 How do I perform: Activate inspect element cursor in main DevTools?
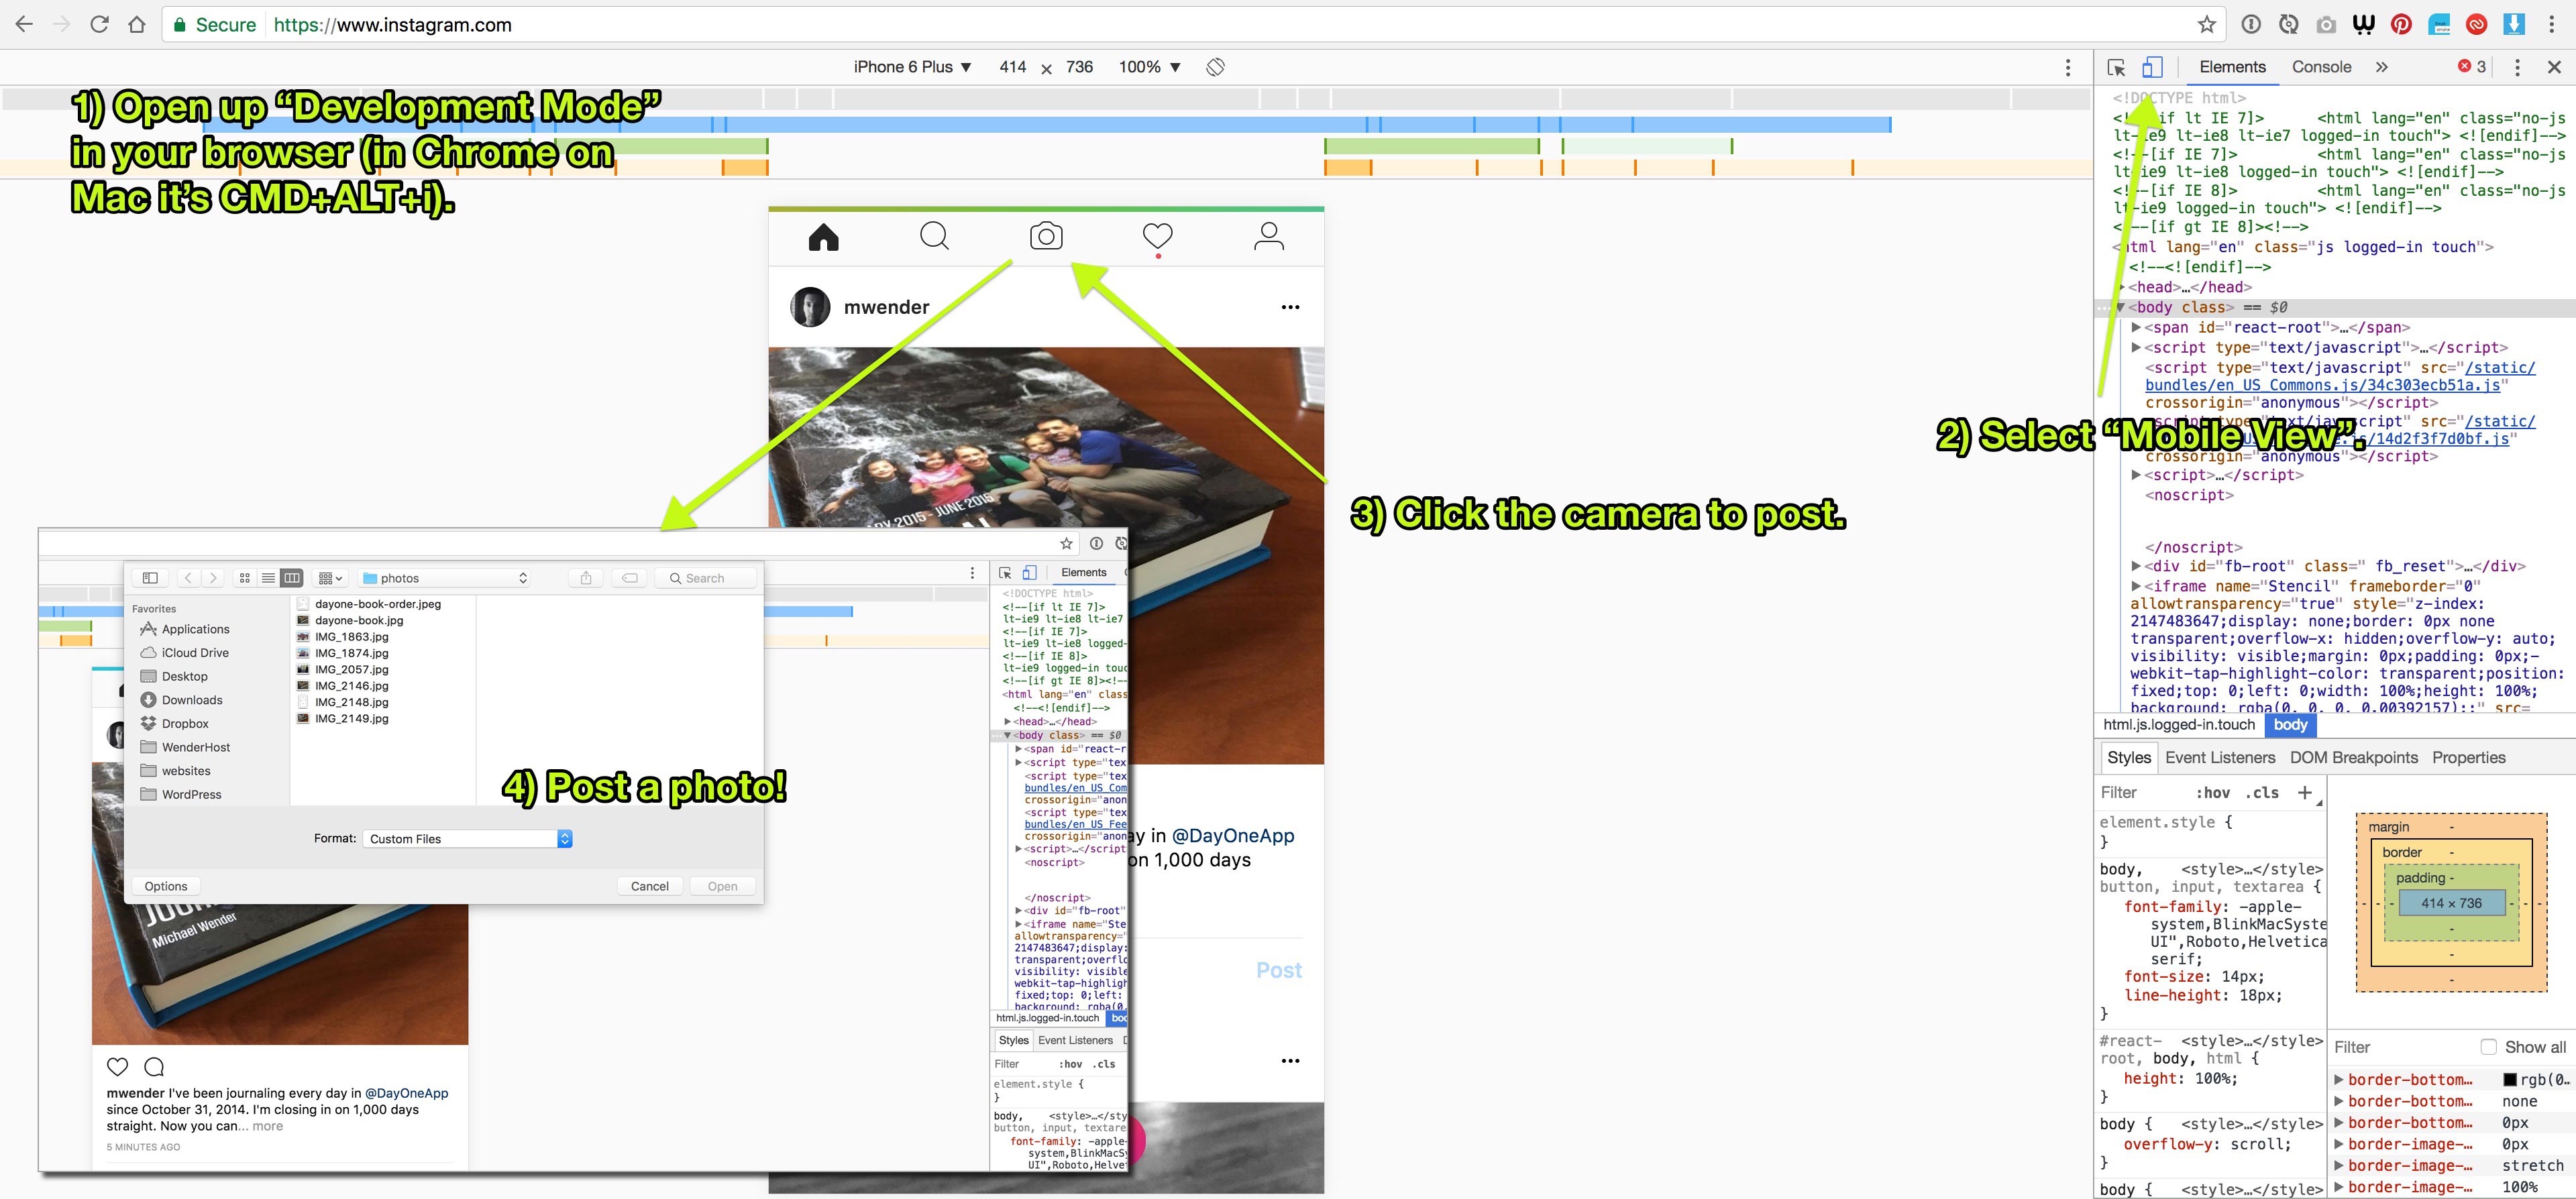click(x=2116, y=67)
